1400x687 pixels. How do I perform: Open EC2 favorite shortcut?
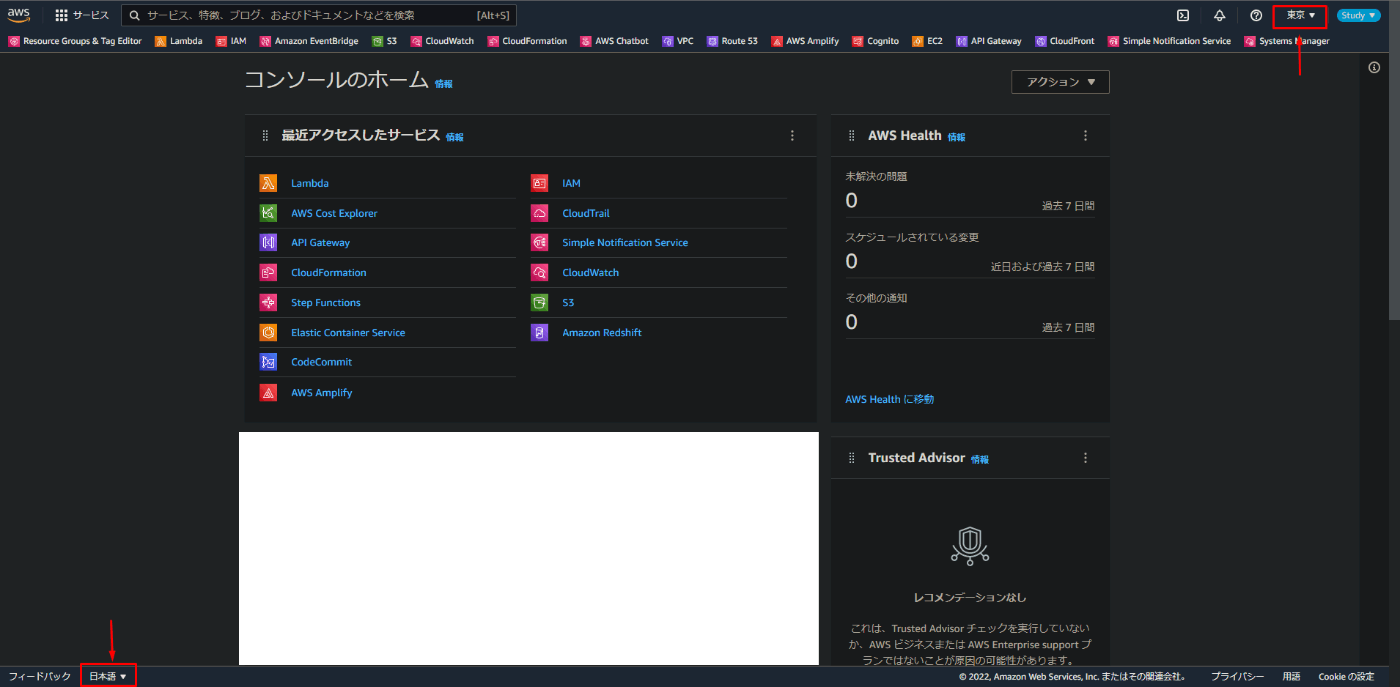point(927,41)
